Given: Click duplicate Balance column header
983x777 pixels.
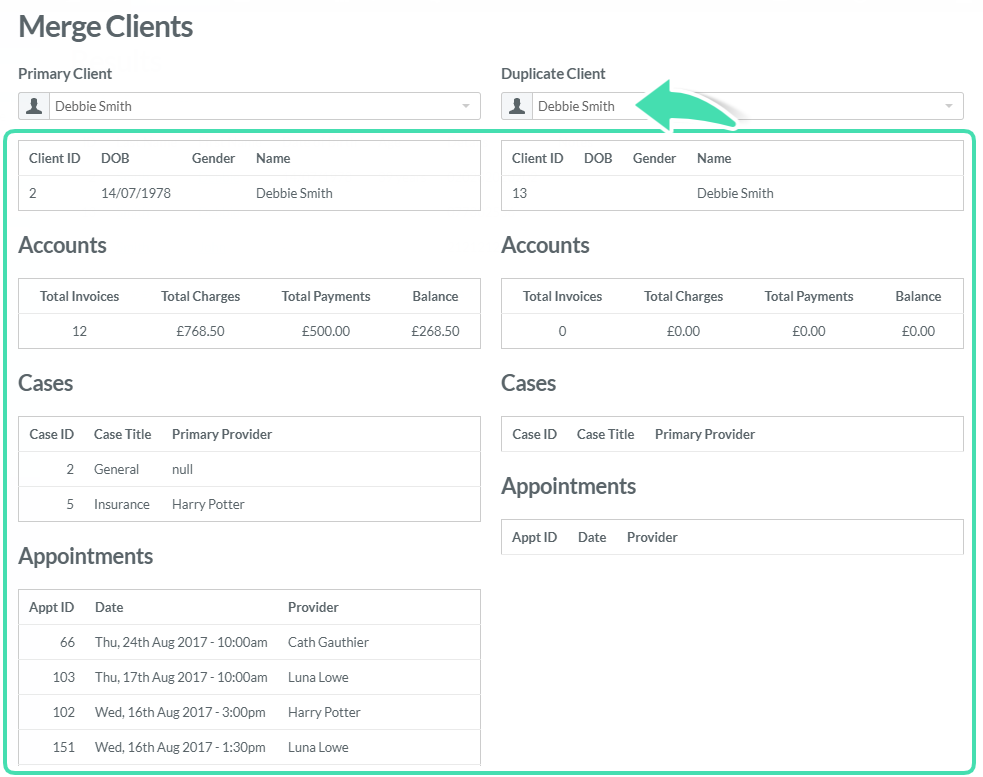Looking at the screenshot, I should coord(918,296).
